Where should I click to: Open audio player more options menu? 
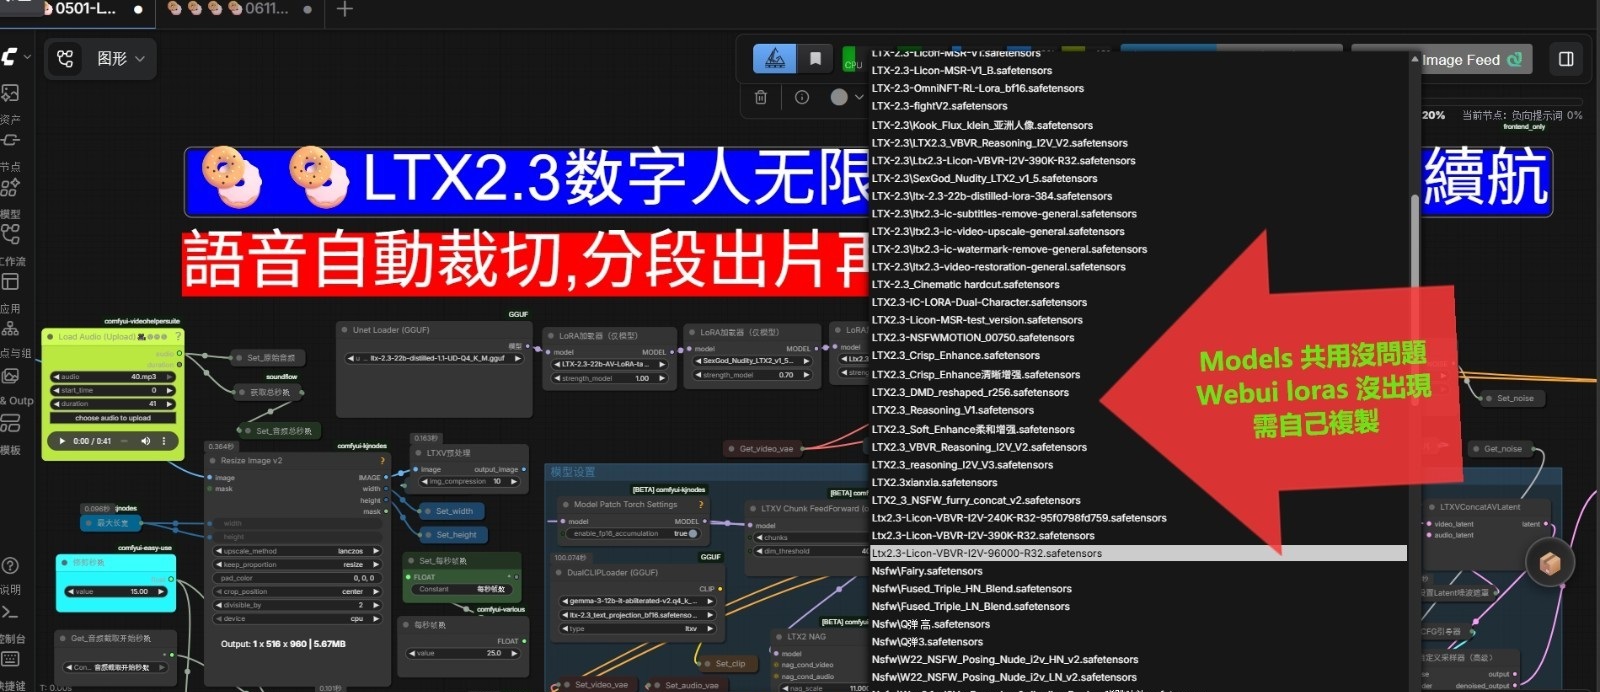[163, 441]
